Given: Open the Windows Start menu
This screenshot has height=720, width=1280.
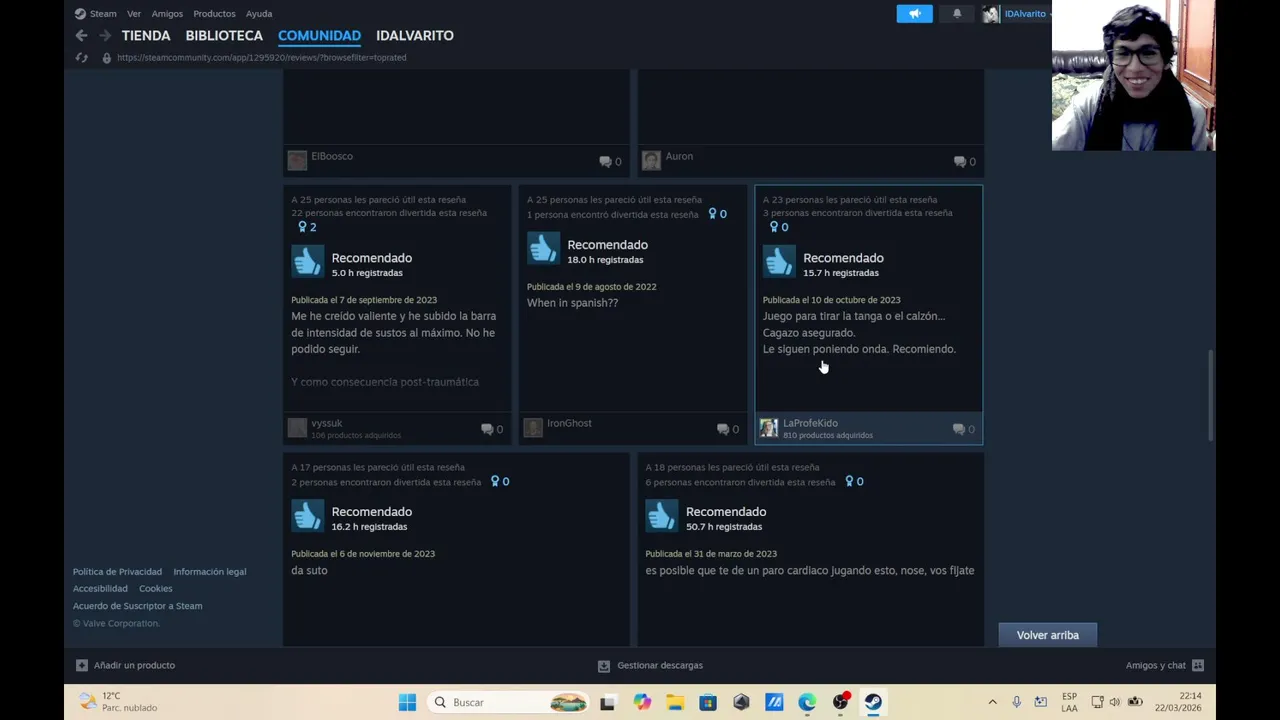Looking at the screenshot, I should click(407, 702).
